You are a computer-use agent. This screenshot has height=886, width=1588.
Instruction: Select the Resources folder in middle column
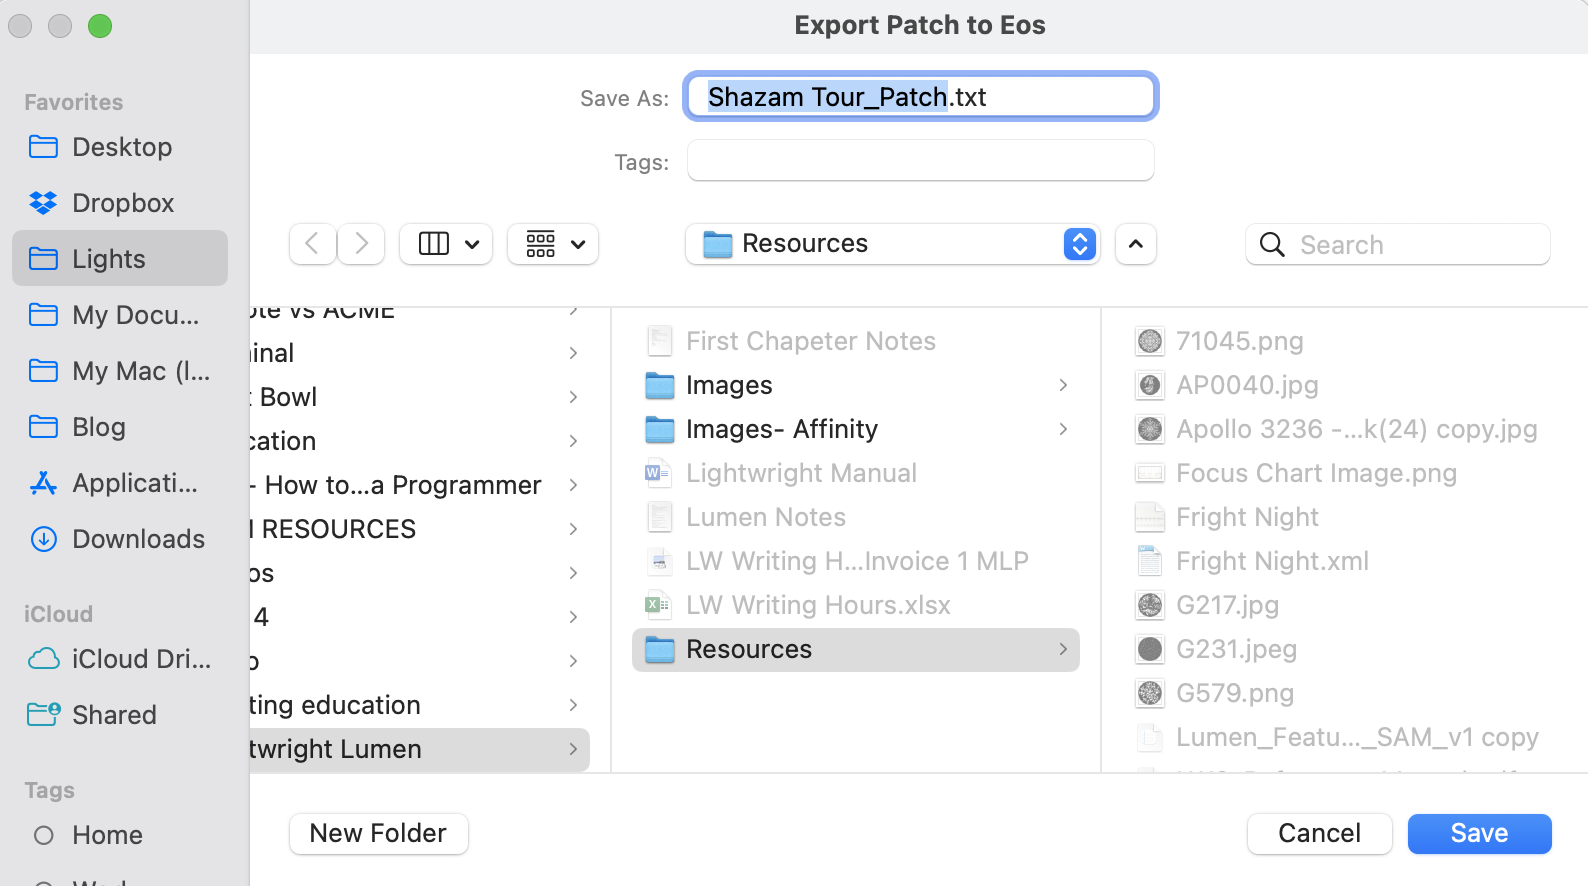[749, 649]
